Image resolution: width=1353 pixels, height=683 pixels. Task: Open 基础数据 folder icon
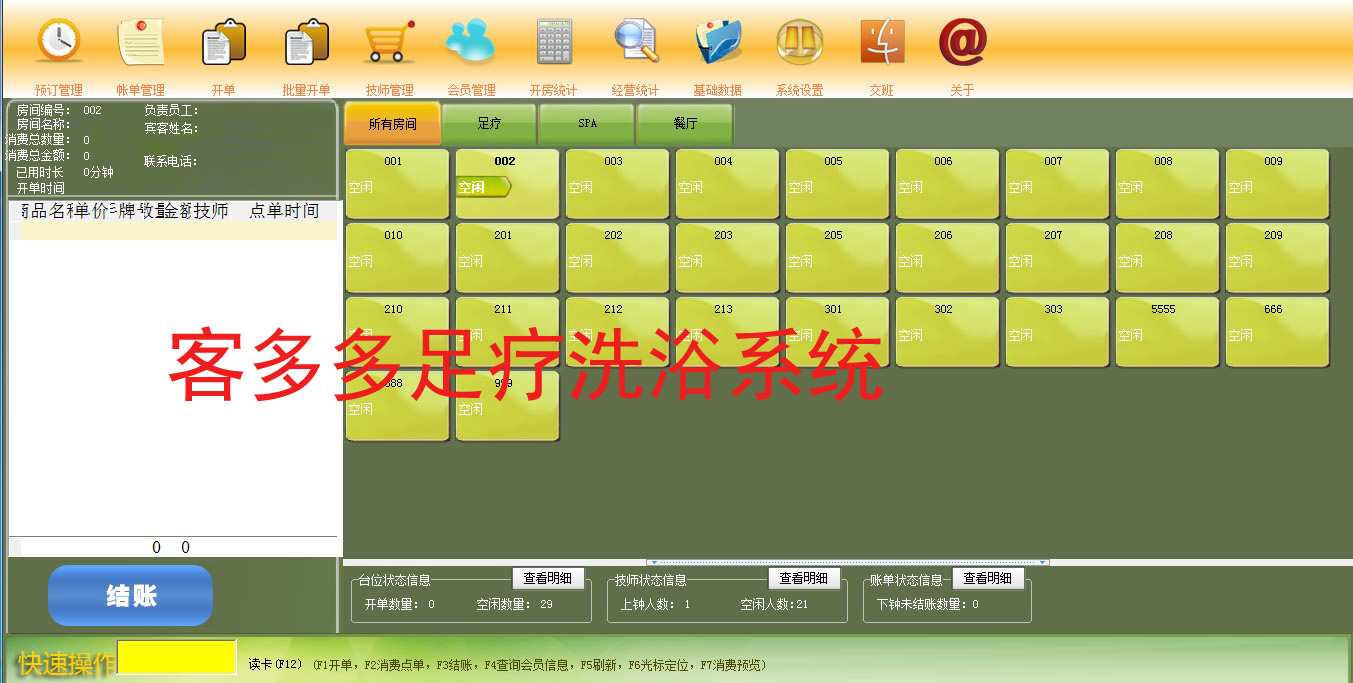[x=718, y=42]
